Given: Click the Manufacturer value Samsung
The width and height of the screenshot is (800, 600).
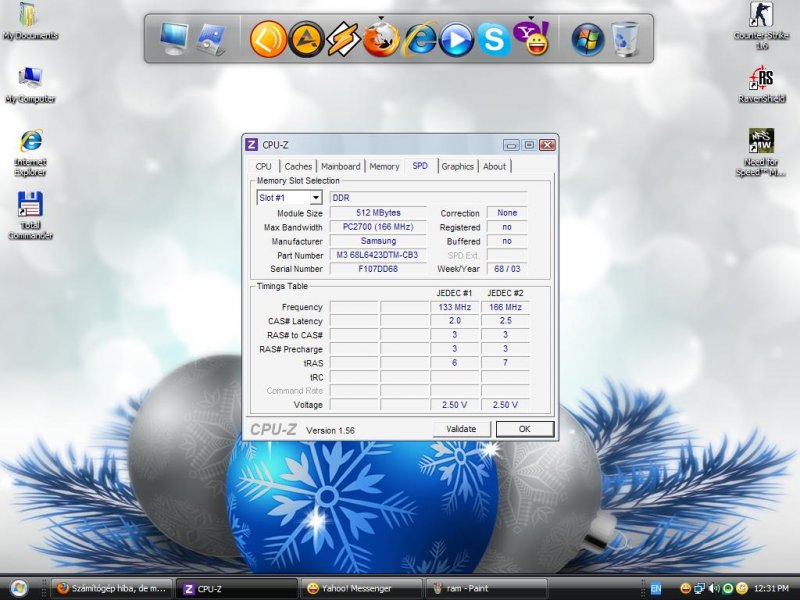Looking at the screenshot, I should [378, 241].
